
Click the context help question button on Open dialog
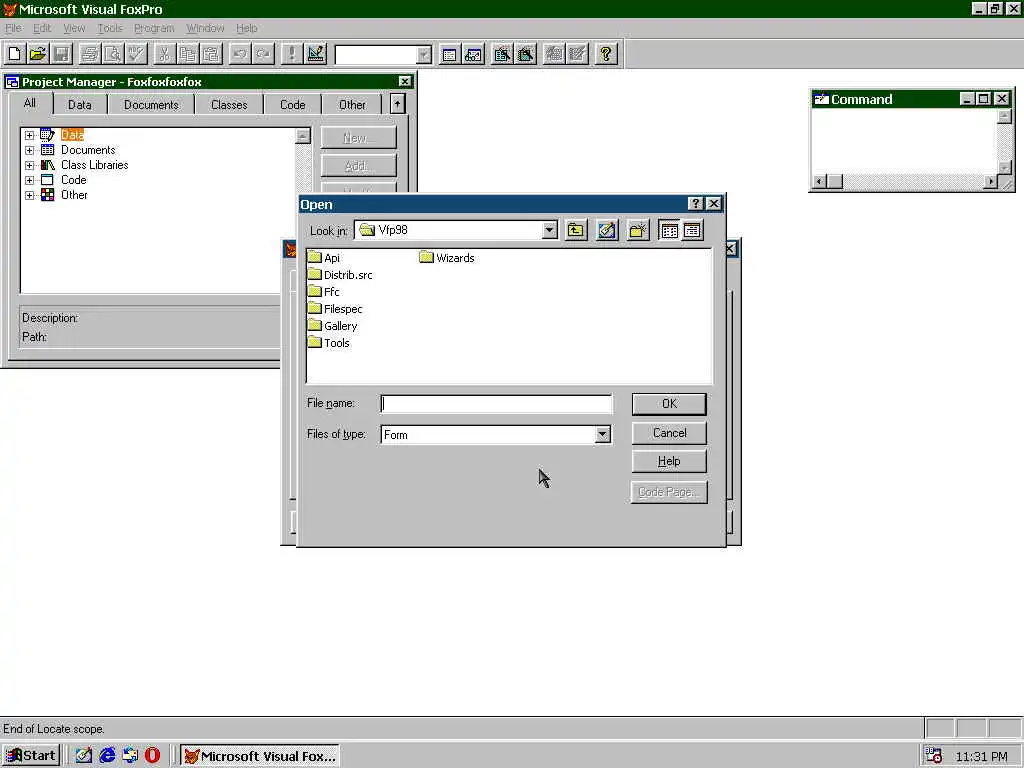click(x=696, y=204)
